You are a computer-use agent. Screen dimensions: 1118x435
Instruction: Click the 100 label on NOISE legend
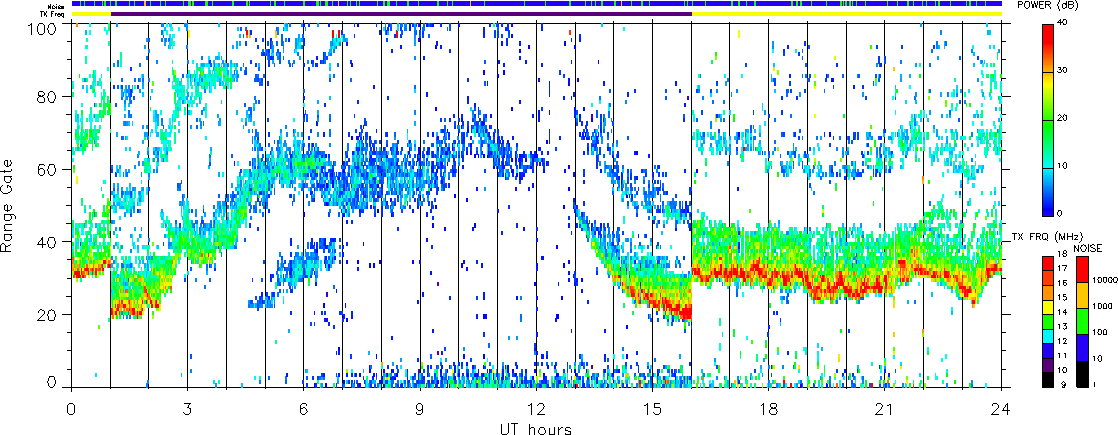tap(1099, 332)
